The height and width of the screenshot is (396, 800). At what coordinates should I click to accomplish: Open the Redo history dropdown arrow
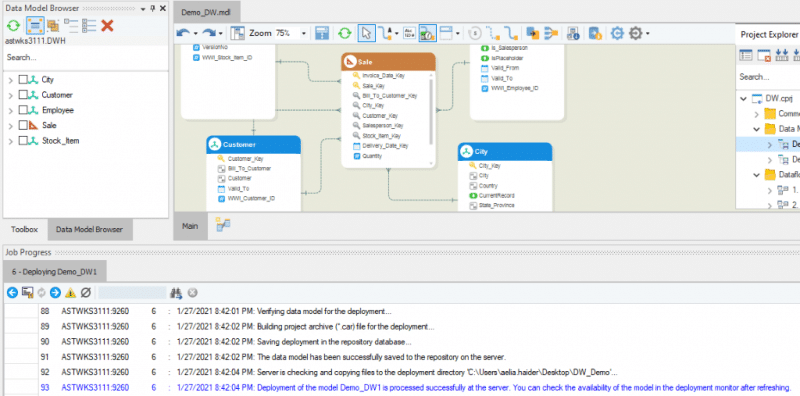[220, 34]
